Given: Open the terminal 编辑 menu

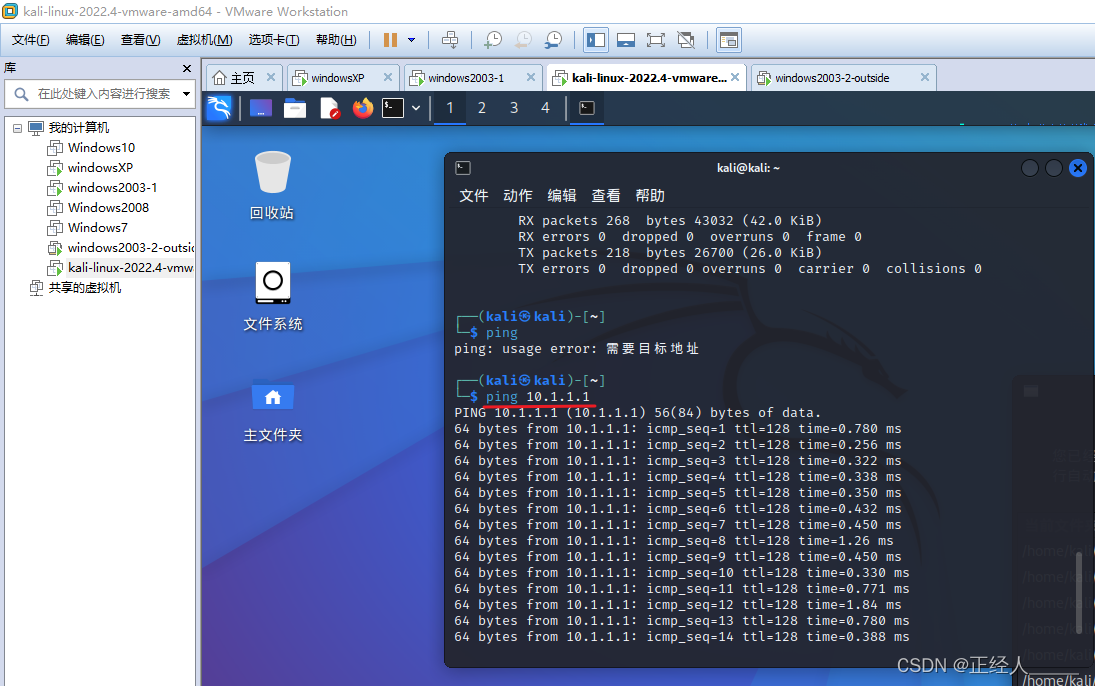Looking at the screenshot, I should click(x=561, y=196).
